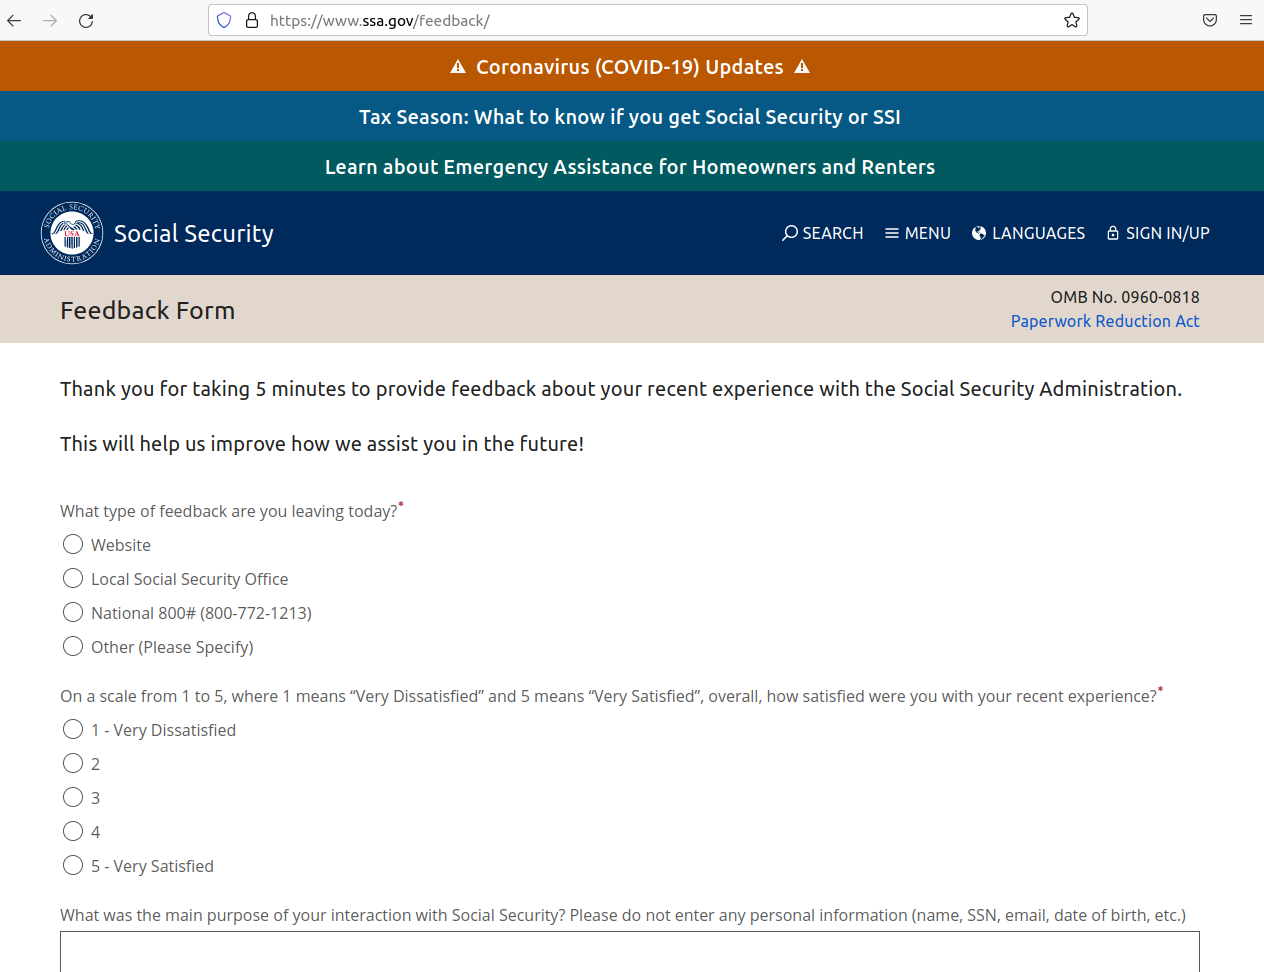Open the Paperwork Reduction Act link

pyautogui.click(x=1105, y=321)
